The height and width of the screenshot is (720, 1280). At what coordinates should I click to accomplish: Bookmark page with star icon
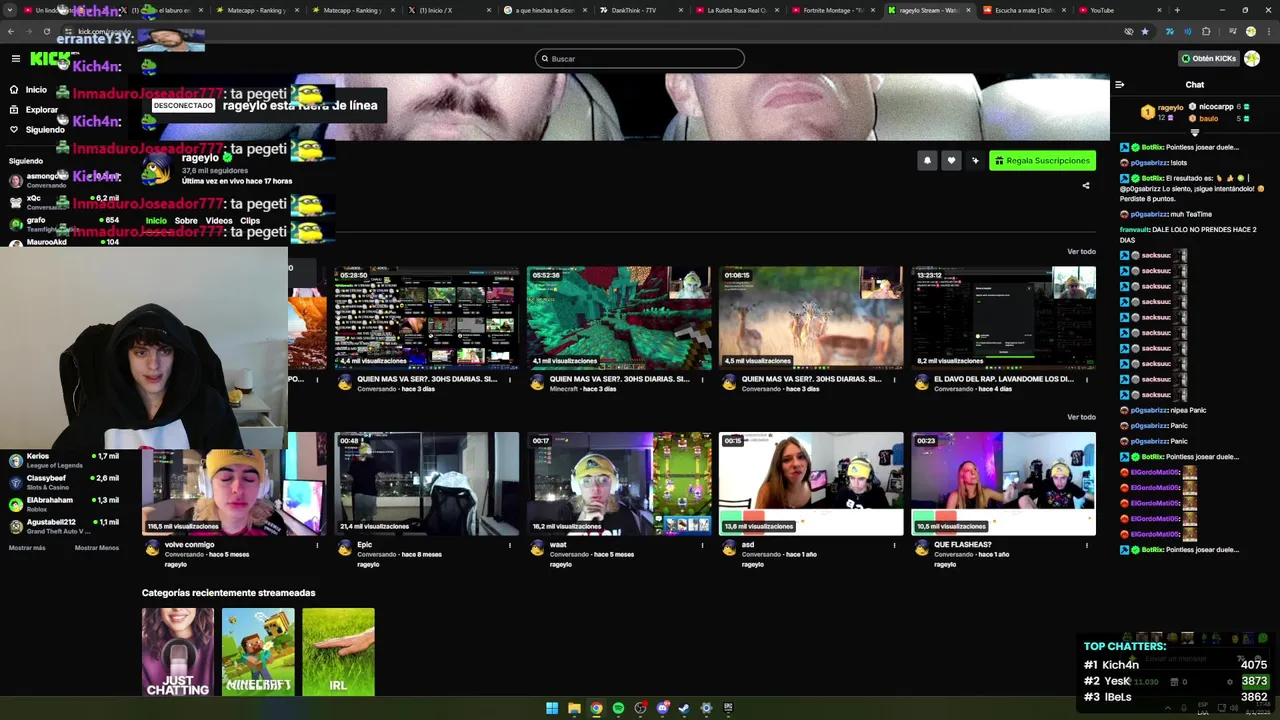point(1145,31)
